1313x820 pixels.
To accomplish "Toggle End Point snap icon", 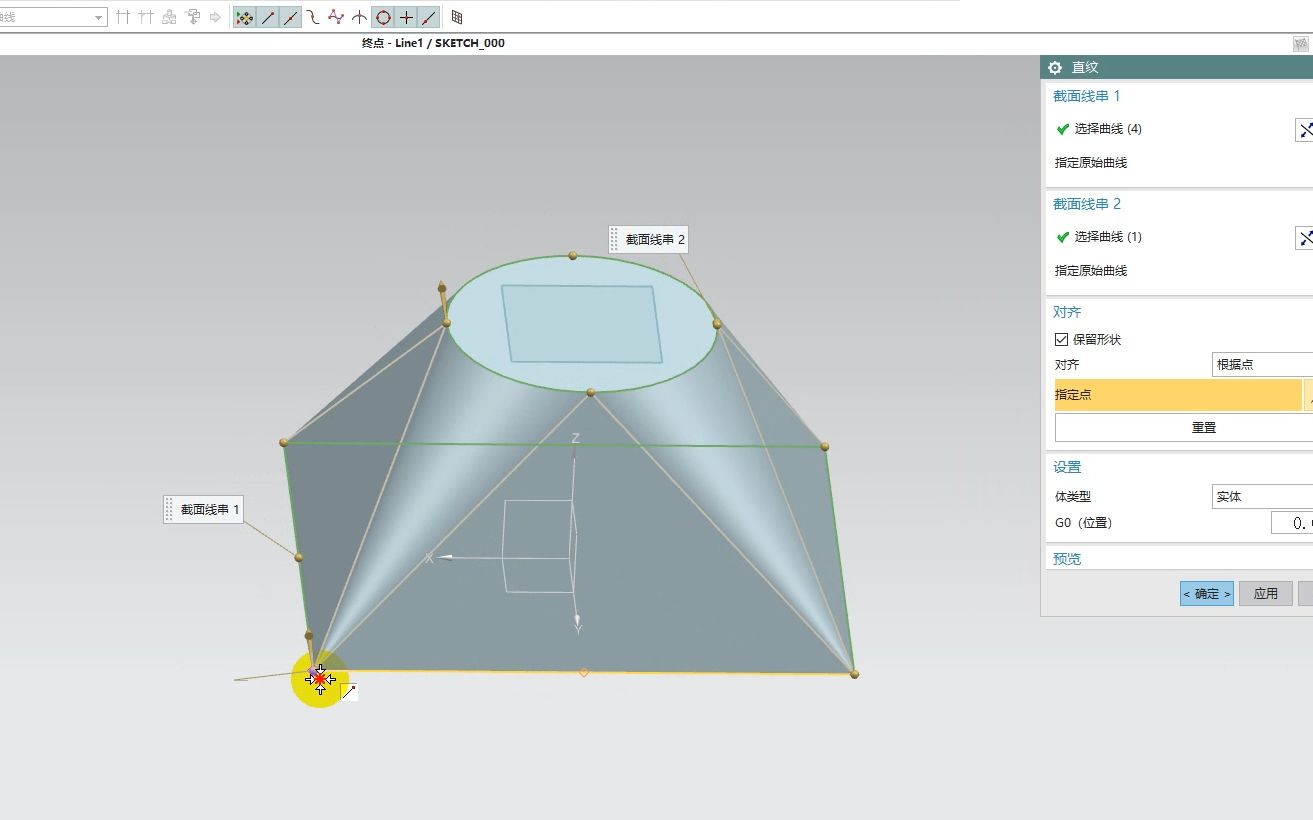I will [268, 18].
